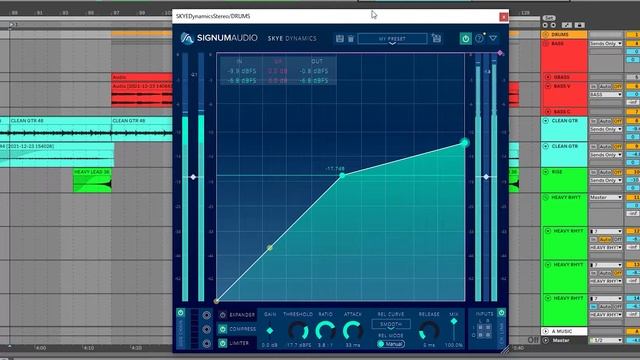Click the Threshold knob
The image size is (640, 360).
(298, 331)
